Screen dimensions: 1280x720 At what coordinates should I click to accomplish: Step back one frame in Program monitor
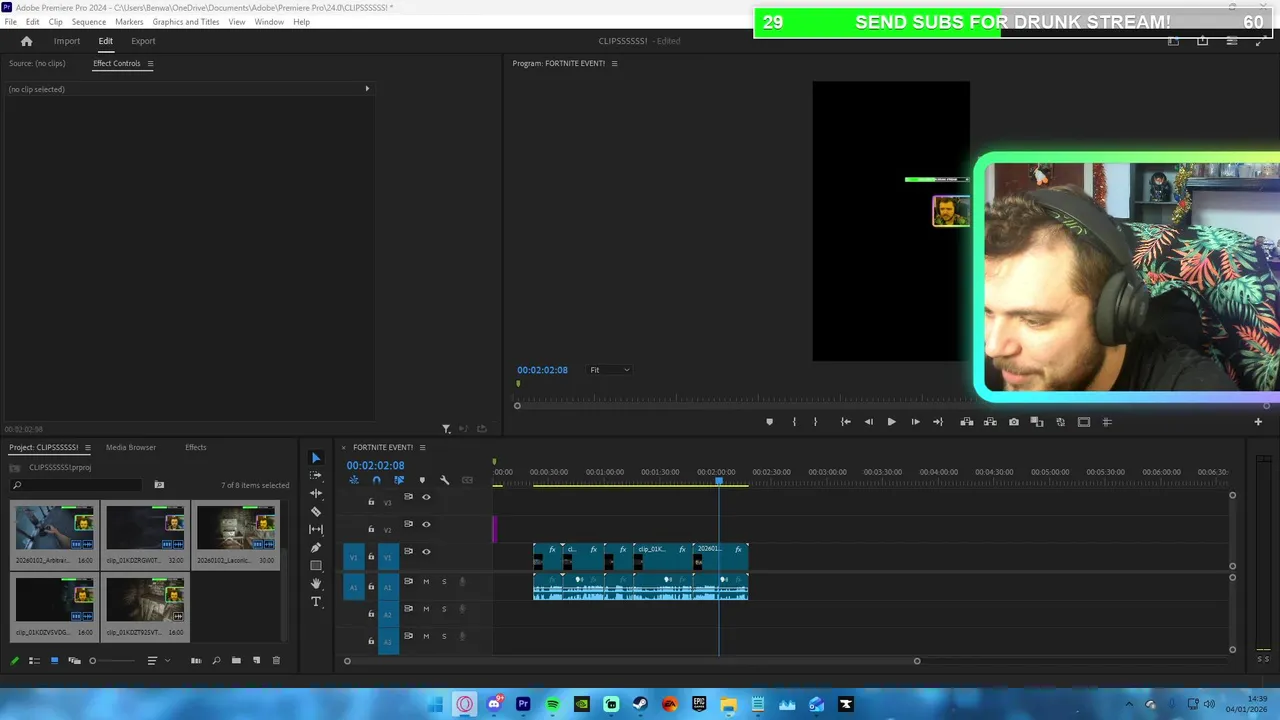868,422
